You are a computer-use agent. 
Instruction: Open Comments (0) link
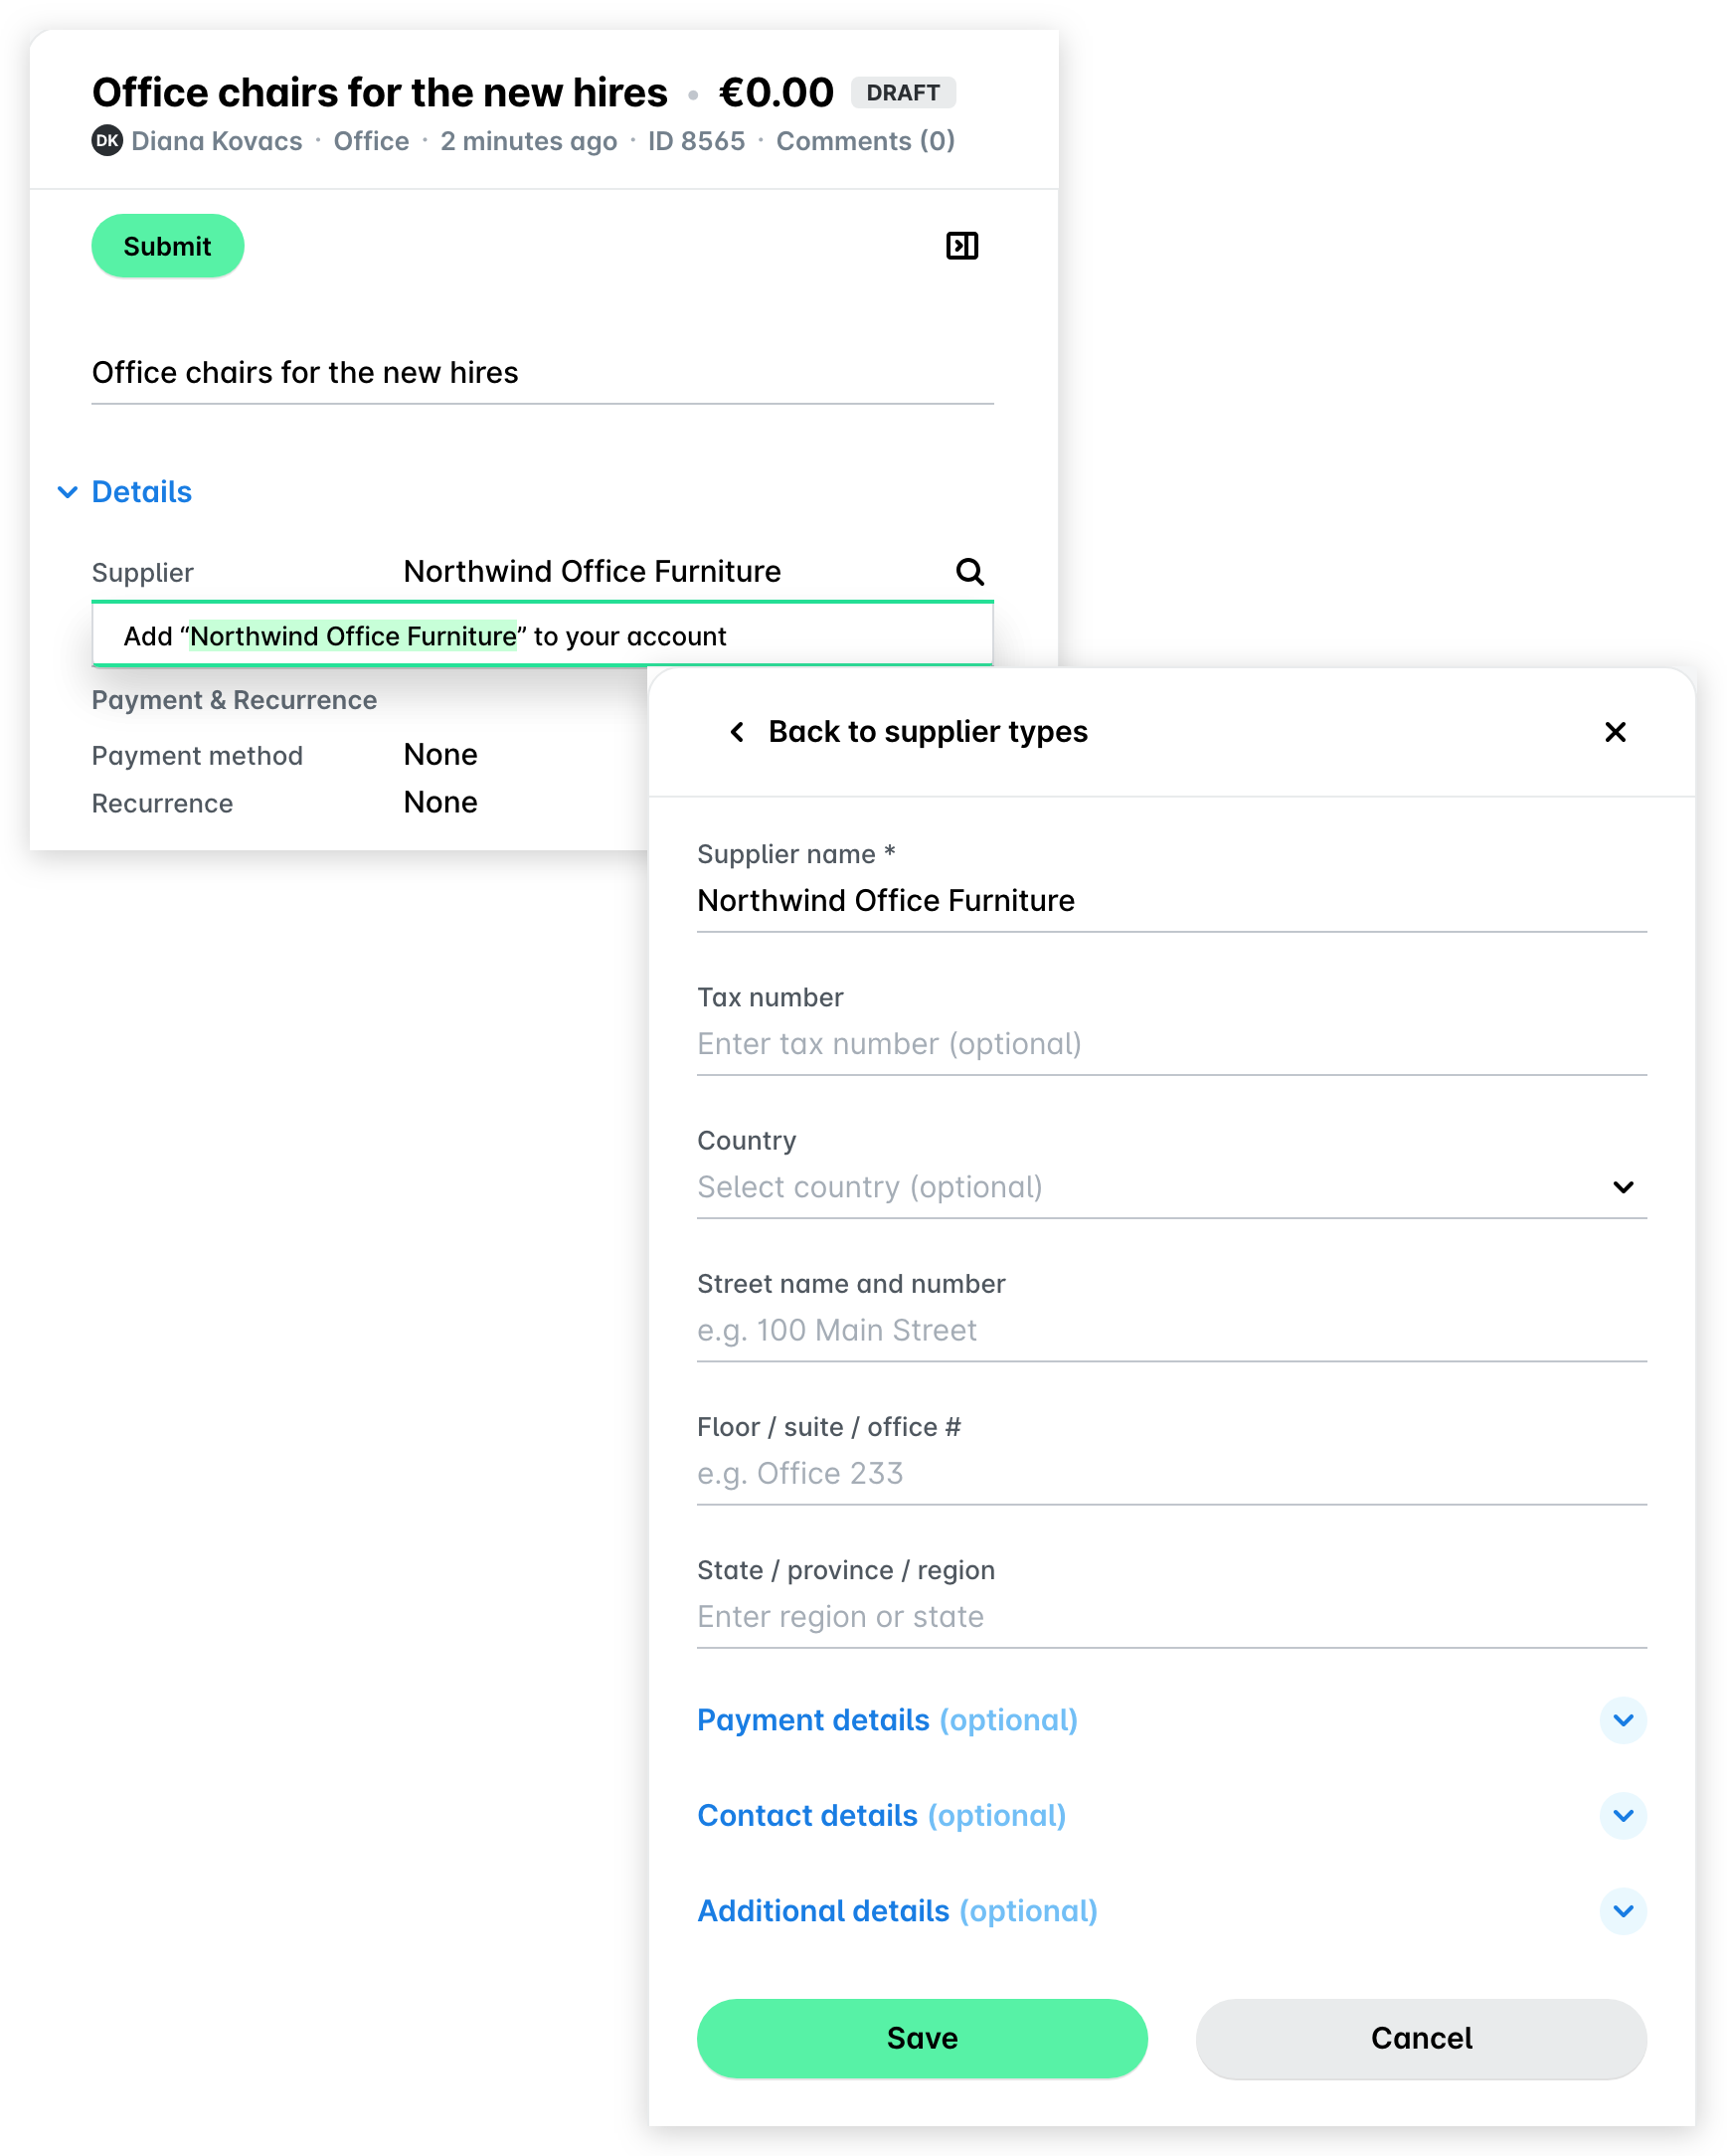tap(865, 141)
